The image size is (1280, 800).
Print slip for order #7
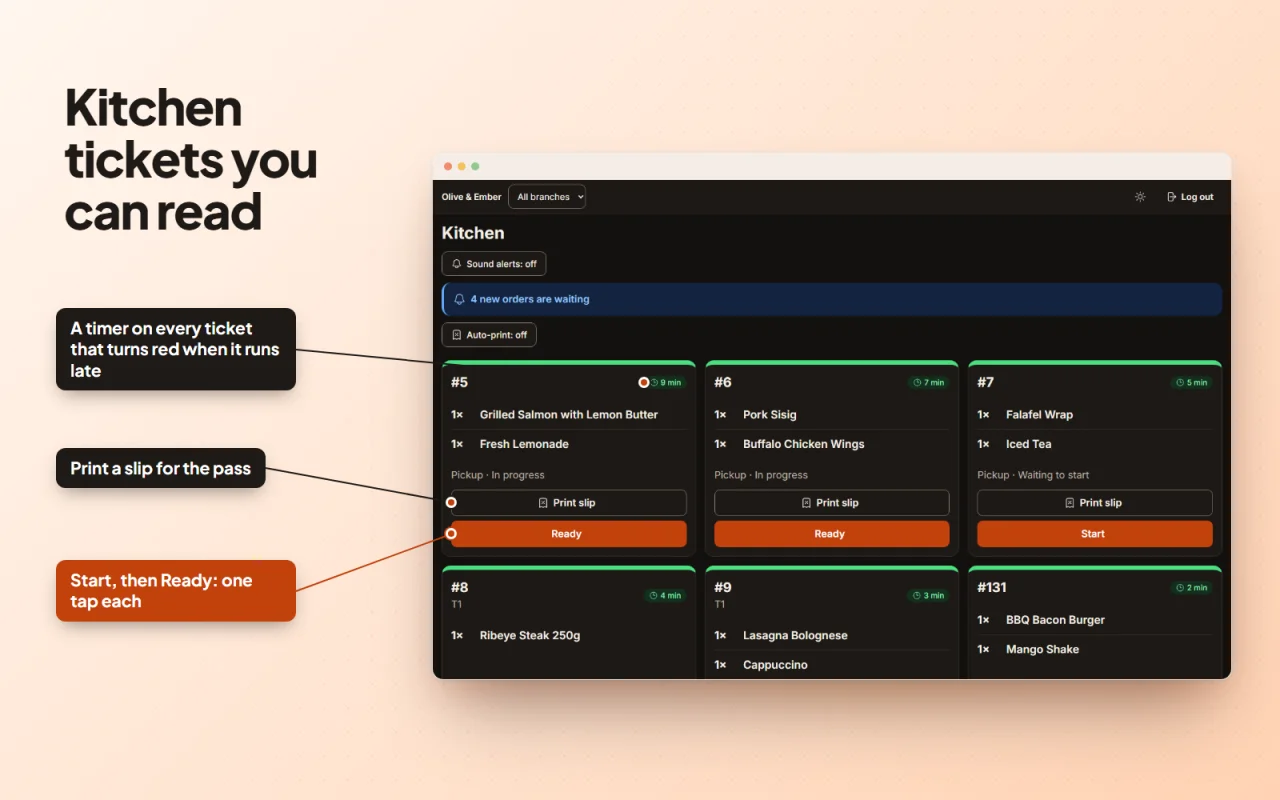click(1095, 503)
